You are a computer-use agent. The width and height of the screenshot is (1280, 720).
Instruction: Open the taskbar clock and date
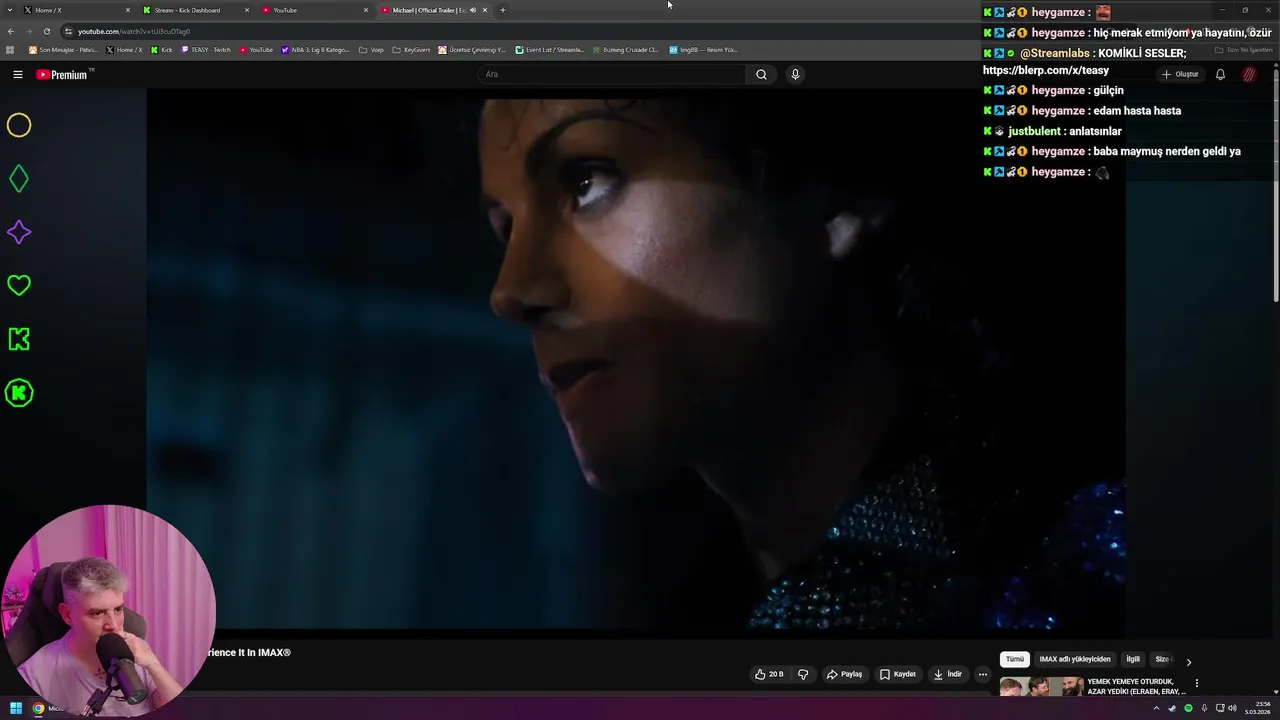coord(1257,708)
